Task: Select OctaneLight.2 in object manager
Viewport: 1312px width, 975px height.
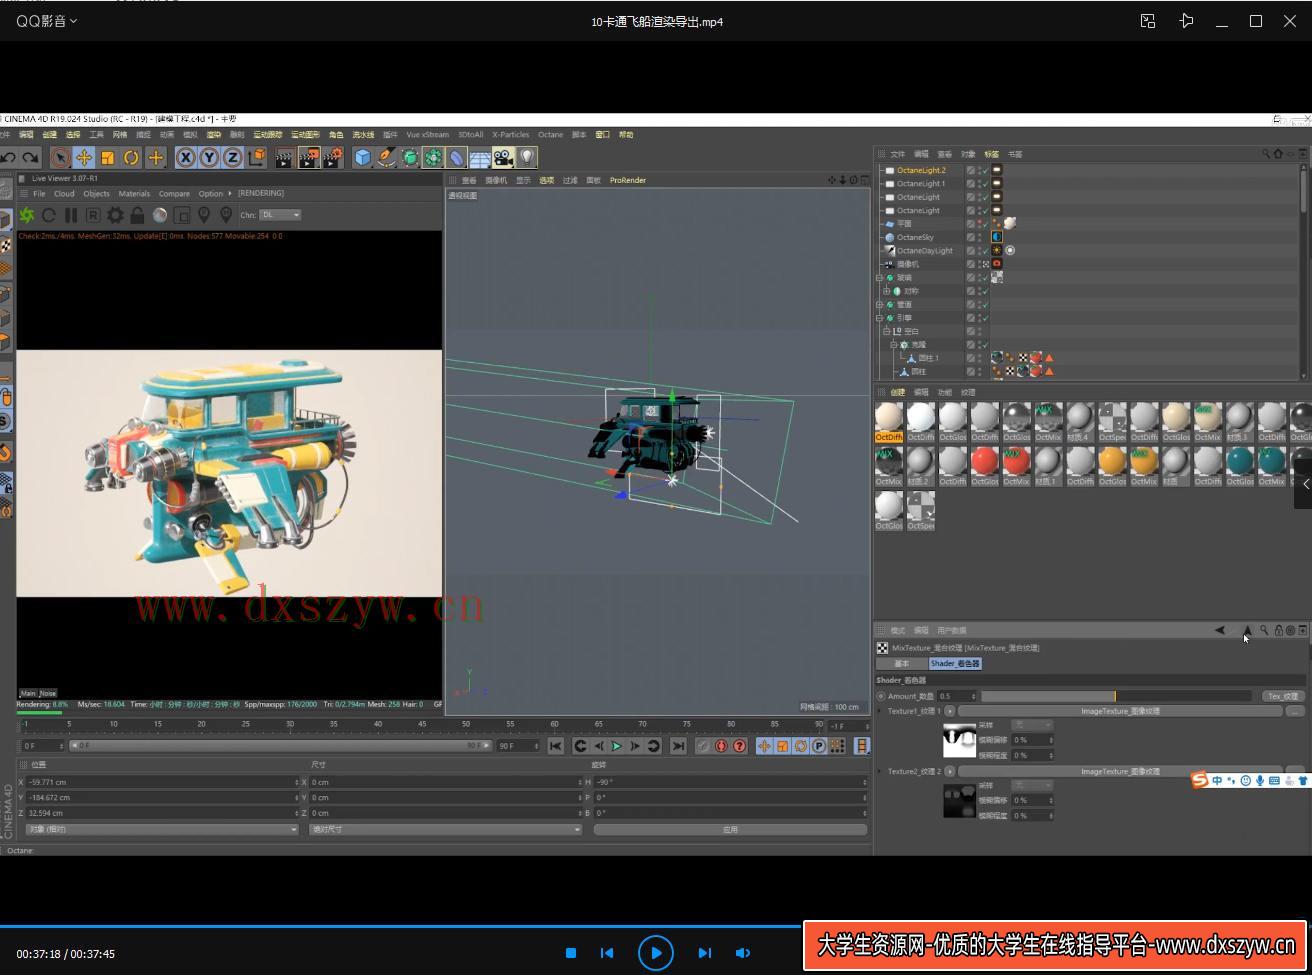Action: point(921,170)
